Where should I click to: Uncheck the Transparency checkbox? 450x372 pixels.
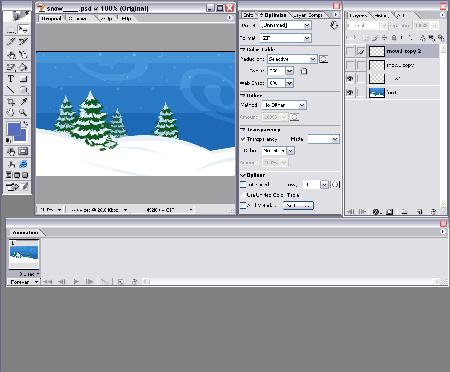pyautogui.click(x=243, y=139)
